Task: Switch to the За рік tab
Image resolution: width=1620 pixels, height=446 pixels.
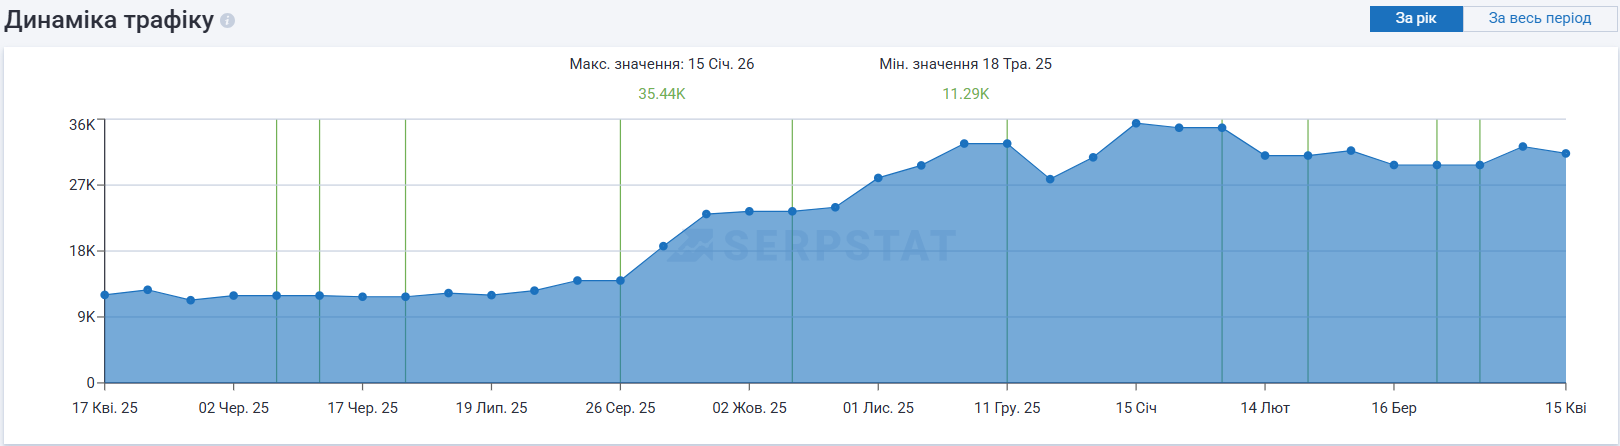Action: 1415,18
